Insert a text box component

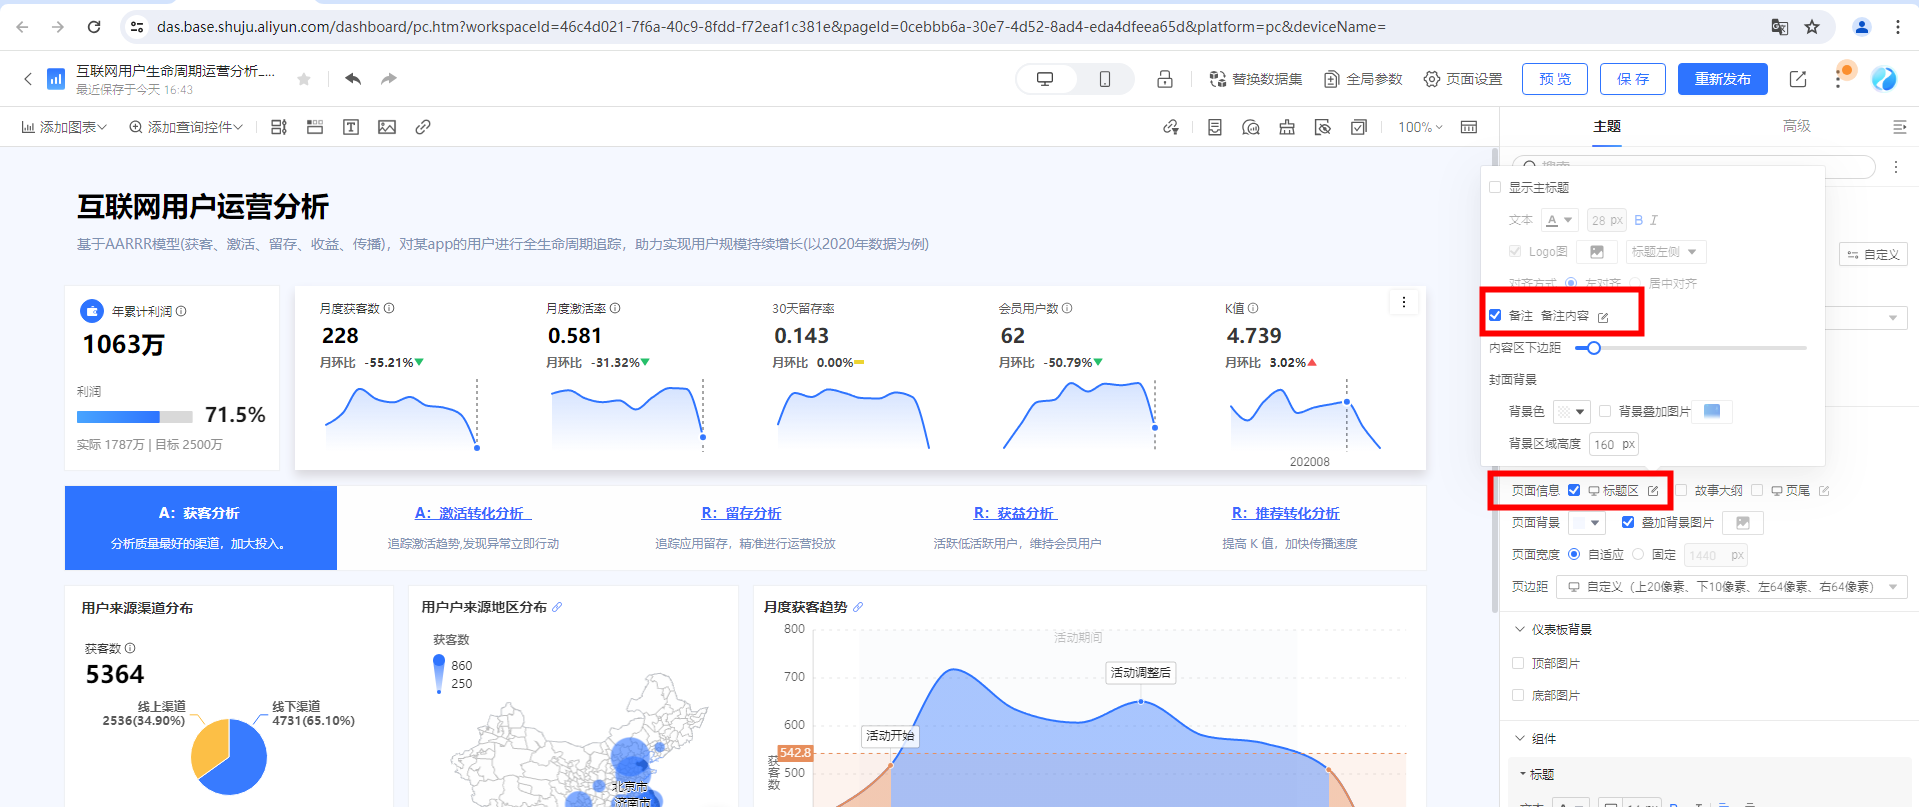(351, 127)
